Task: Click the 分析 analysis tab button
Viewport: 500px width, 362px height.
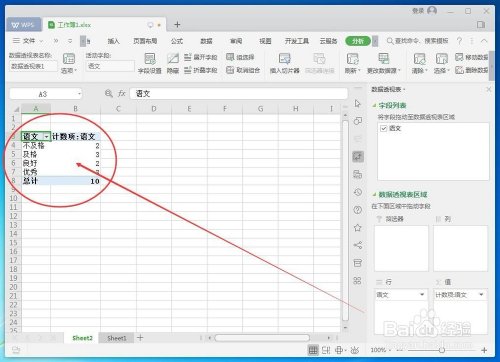Action: coord(358,41)
